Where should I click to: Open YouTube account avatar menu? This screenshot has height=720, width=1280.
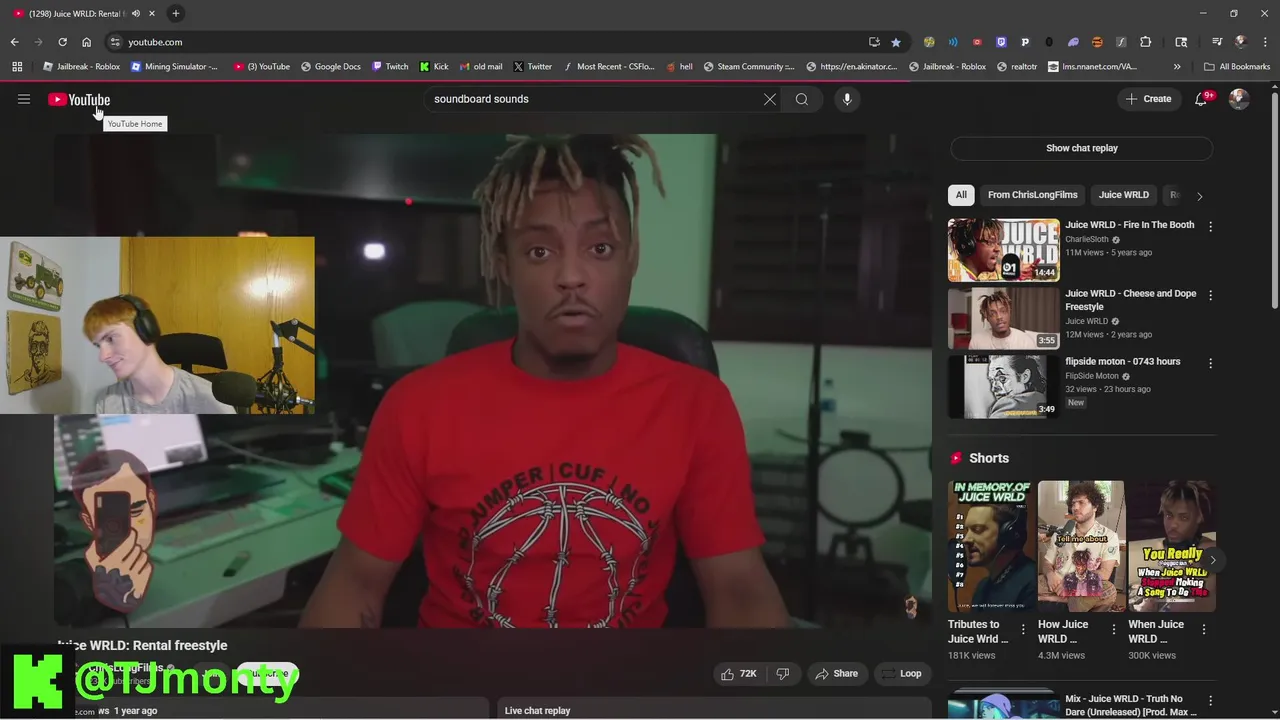pyautogui.click(x=1239, y=99)
